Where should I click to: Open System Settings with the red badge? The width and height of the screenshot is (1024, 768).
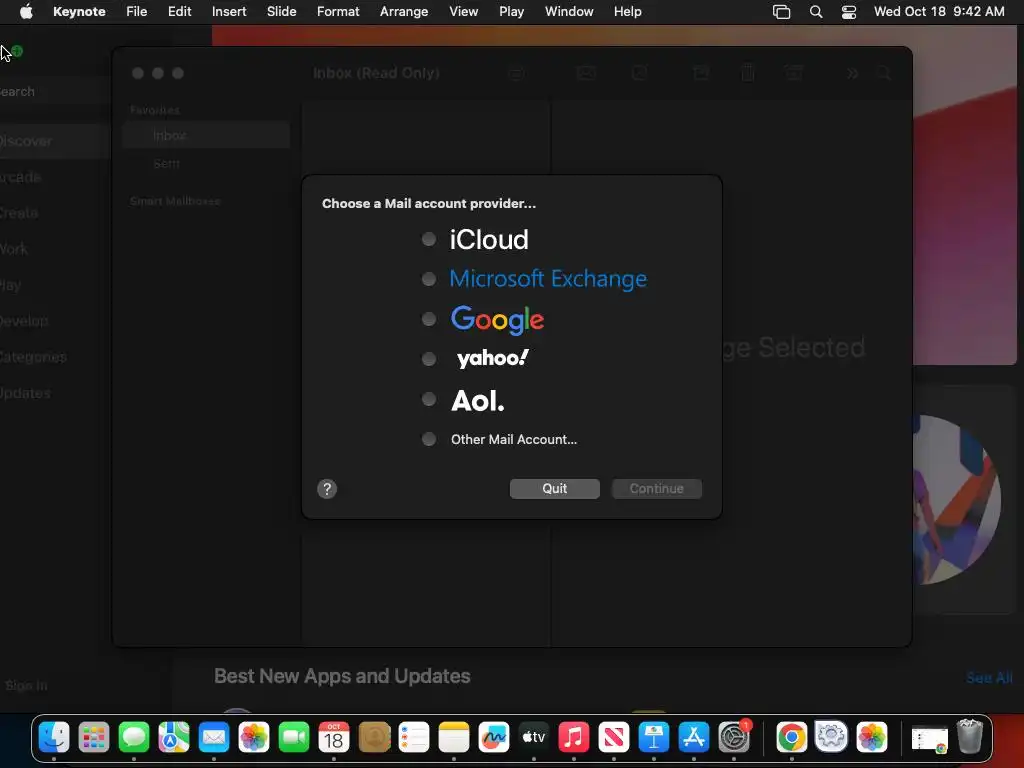point(734,738)
